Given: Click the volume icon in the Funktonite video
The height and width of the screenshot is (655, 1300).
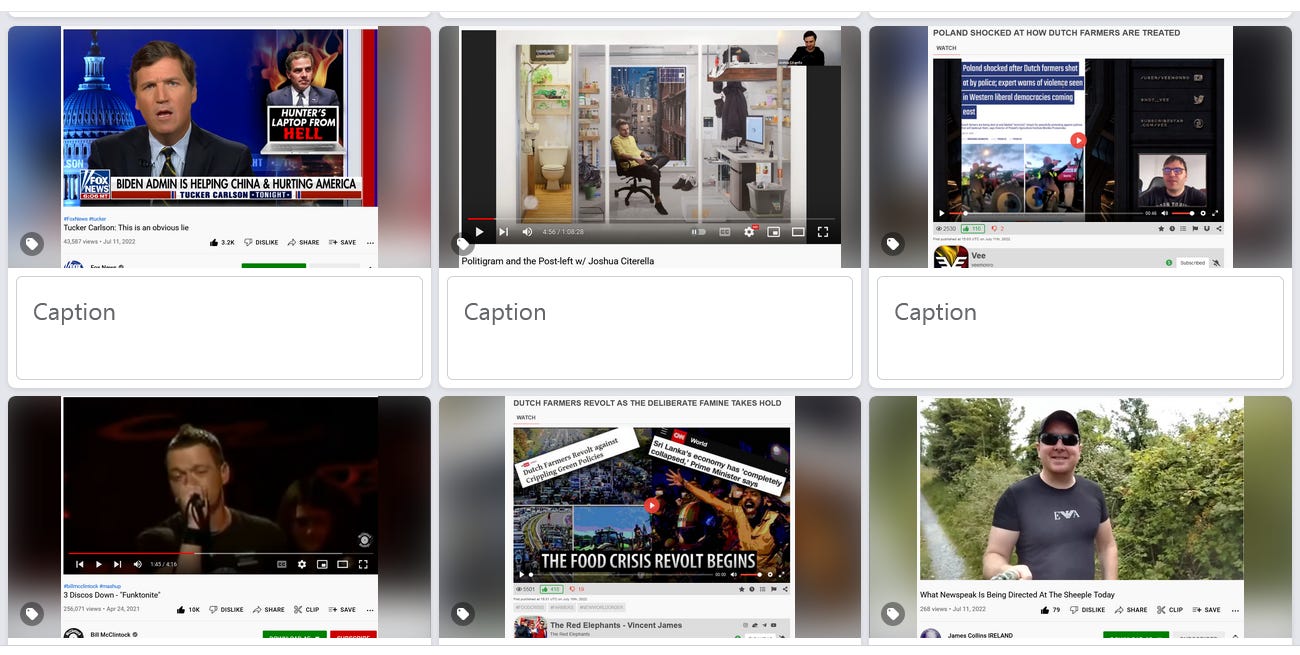Looking at the screenshot, I should 138,564.
